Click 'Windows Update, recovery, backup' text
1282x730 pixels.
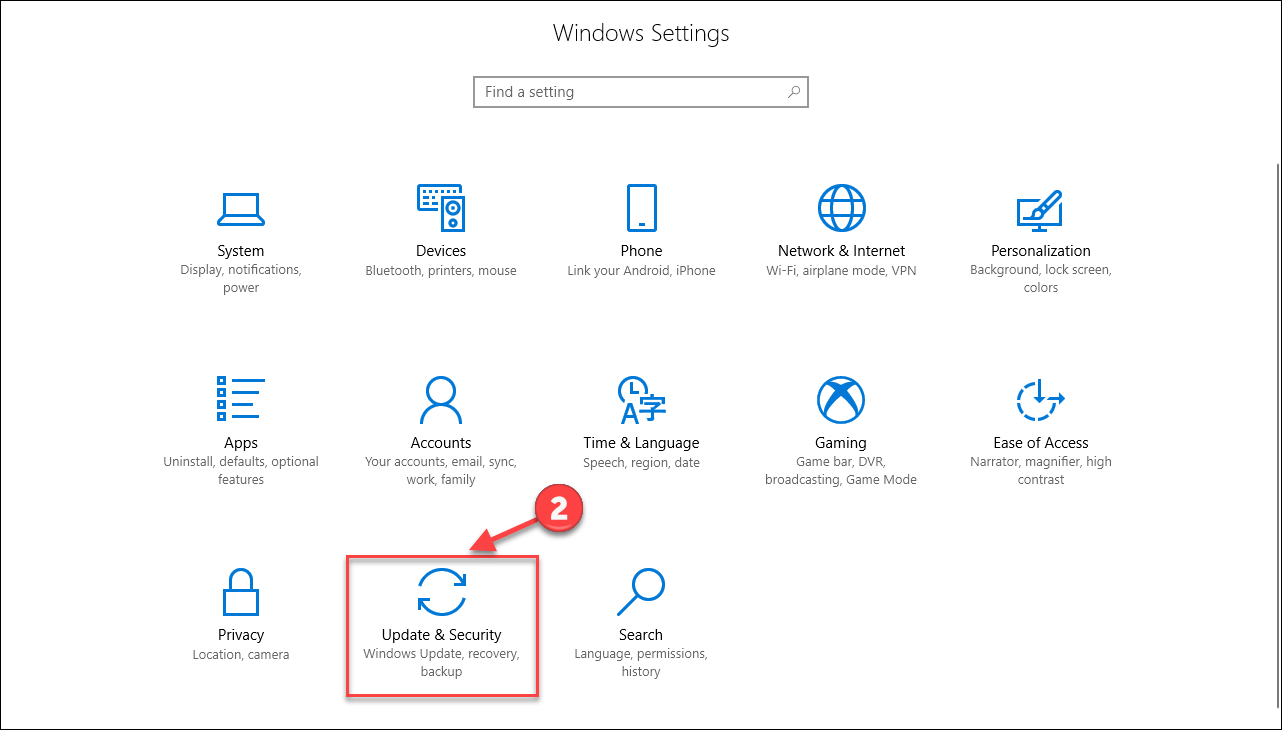tap(441, 663)
